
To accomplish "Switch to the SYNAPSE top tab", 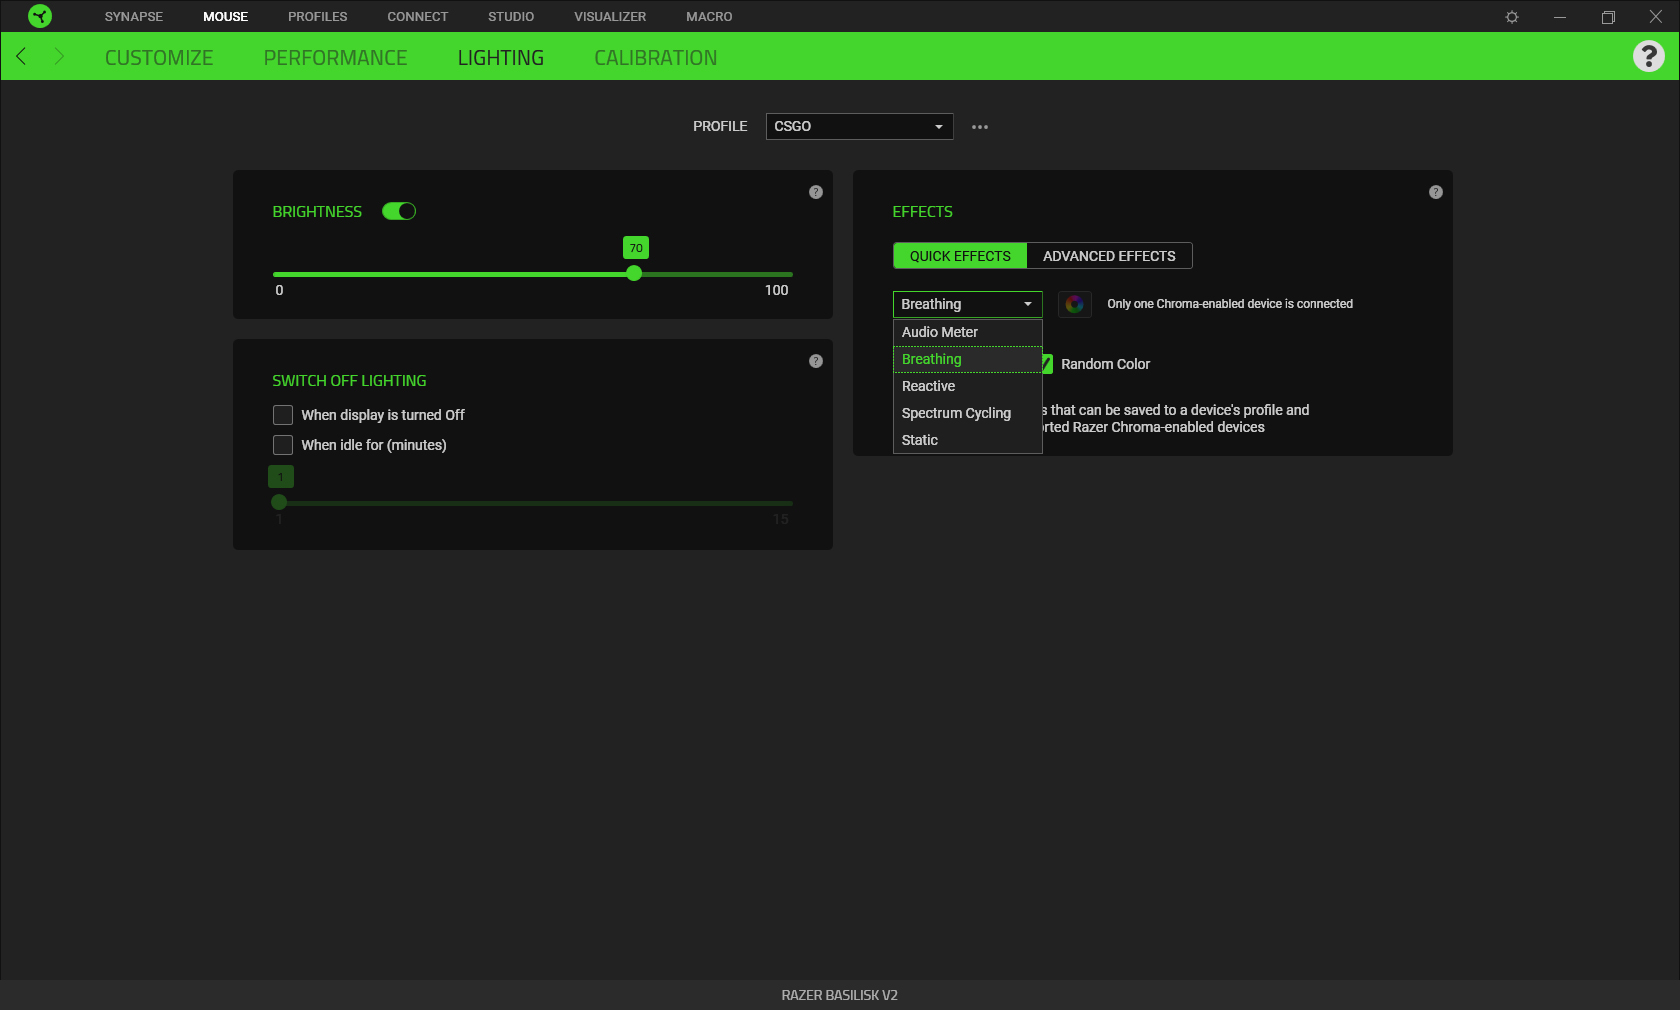I will 134,17.
